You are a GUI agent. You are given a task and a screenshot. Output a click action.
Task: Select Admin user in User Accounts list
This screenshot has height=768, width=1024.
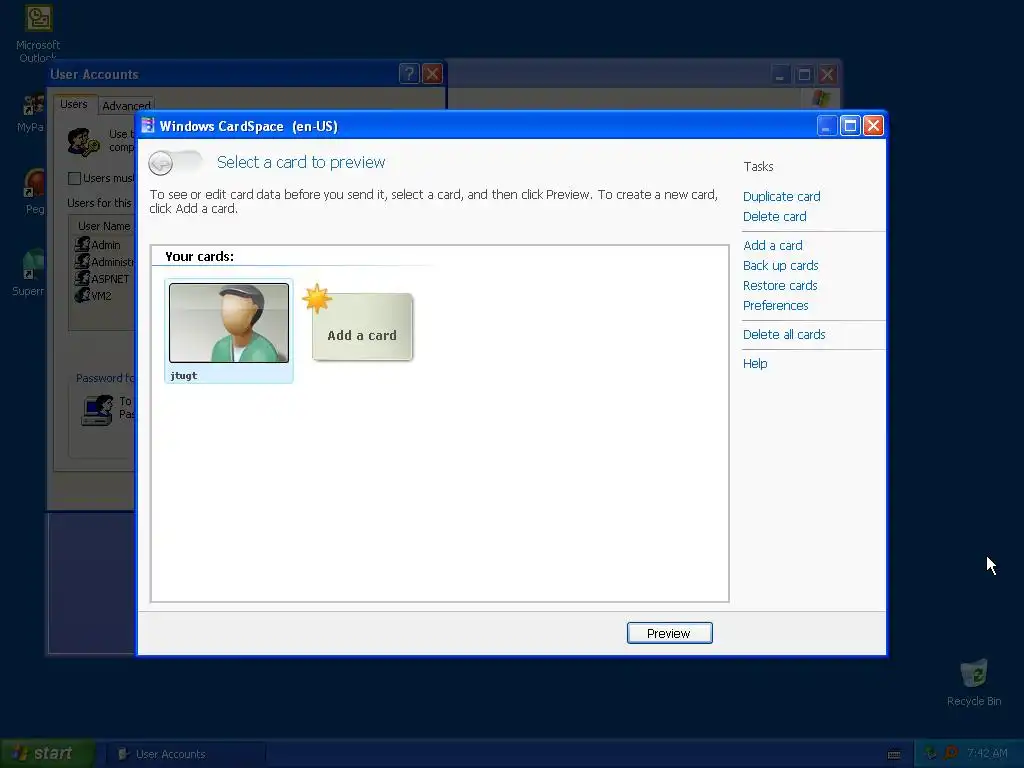click(104, 245)
